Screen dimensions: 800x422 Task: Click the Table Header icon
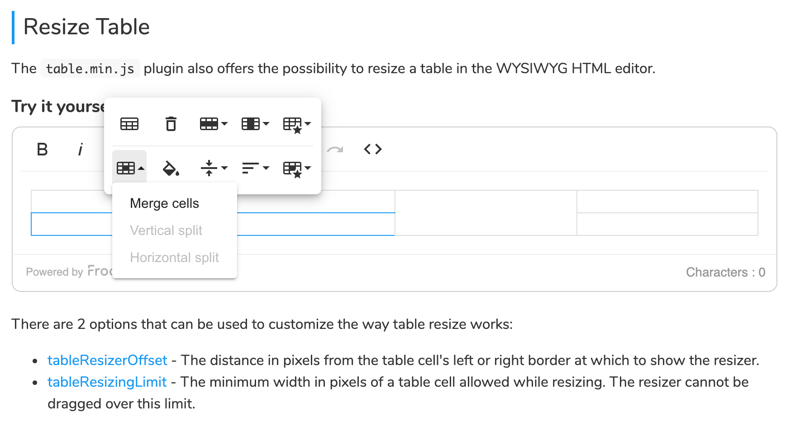[x=130, y=124]
